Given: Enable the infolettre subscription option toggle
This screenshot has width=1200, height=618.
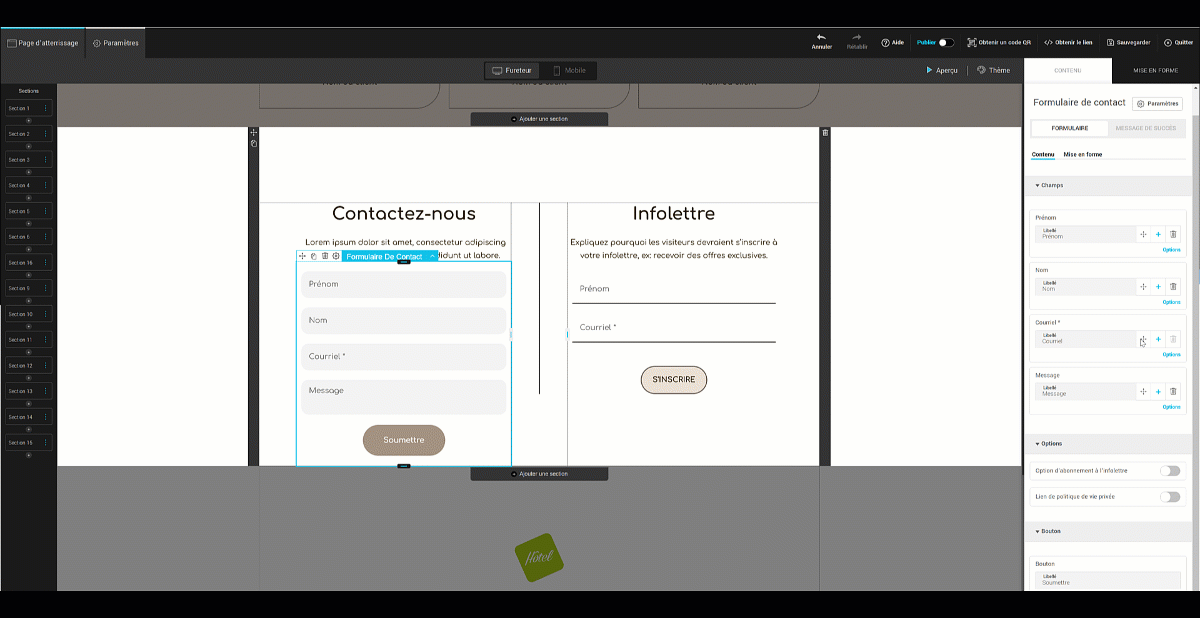Looking at the screenshot, I should click(1169, 470).
